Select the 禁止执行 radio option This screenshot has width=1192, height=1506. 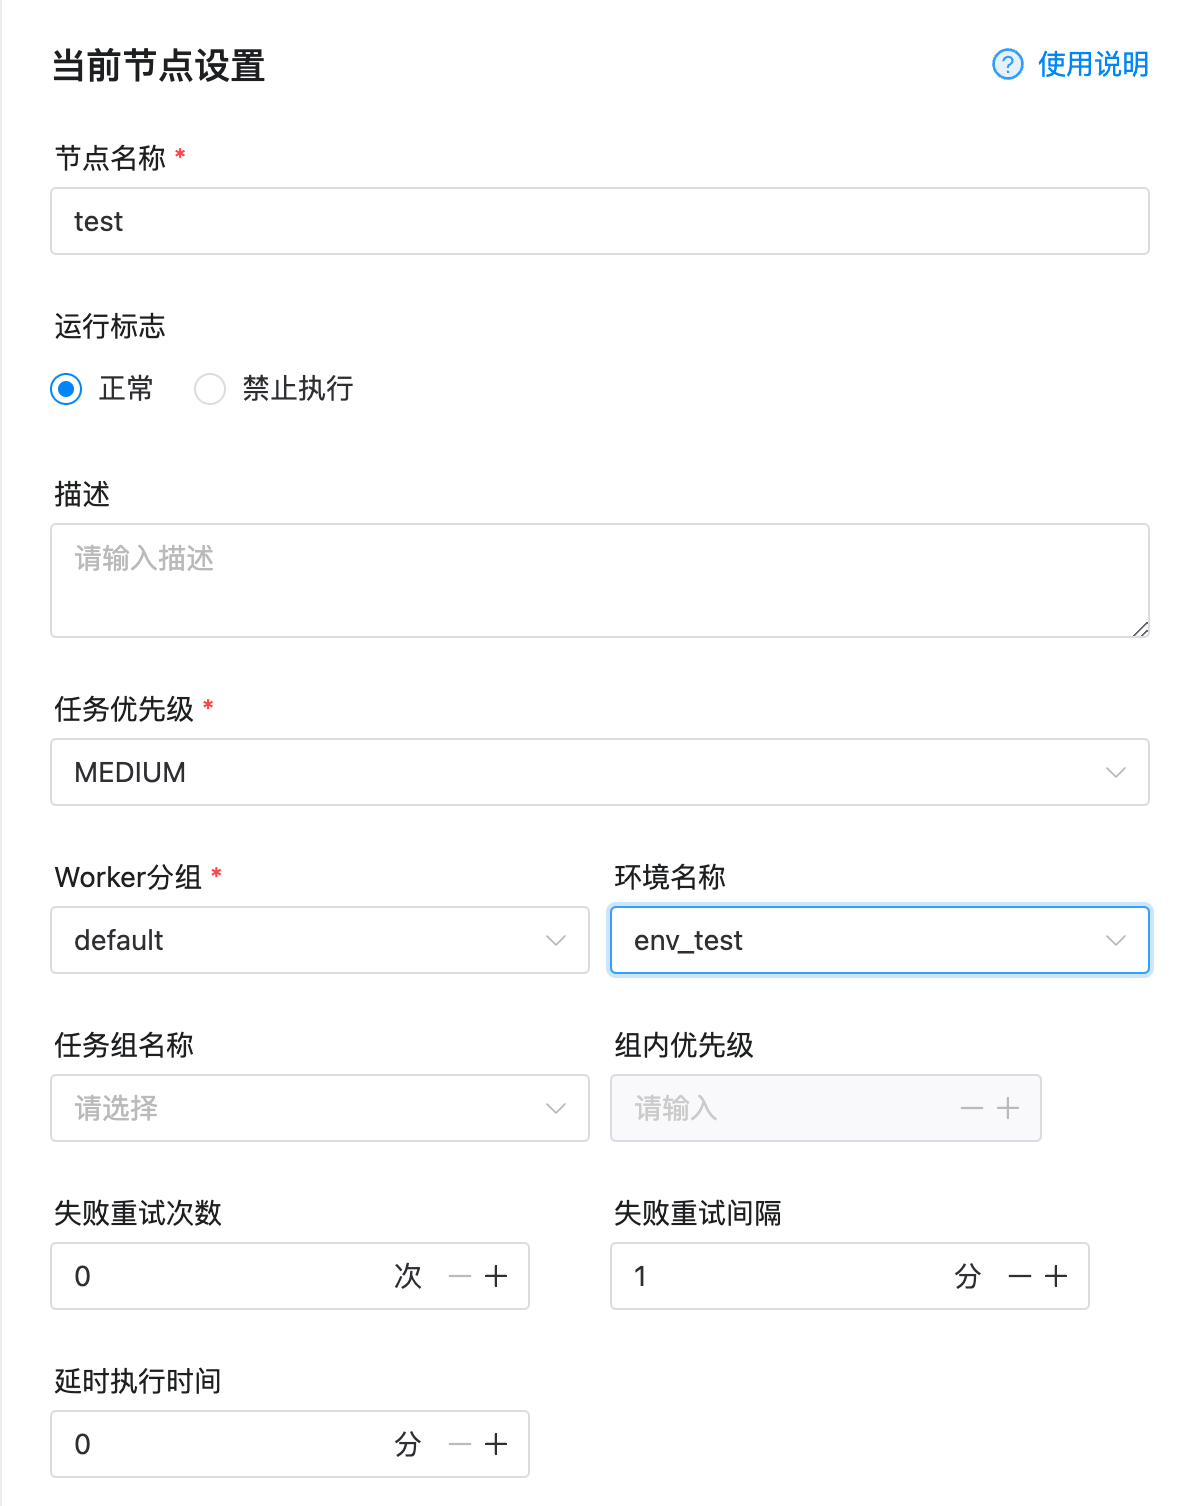[x=210, y=388]
